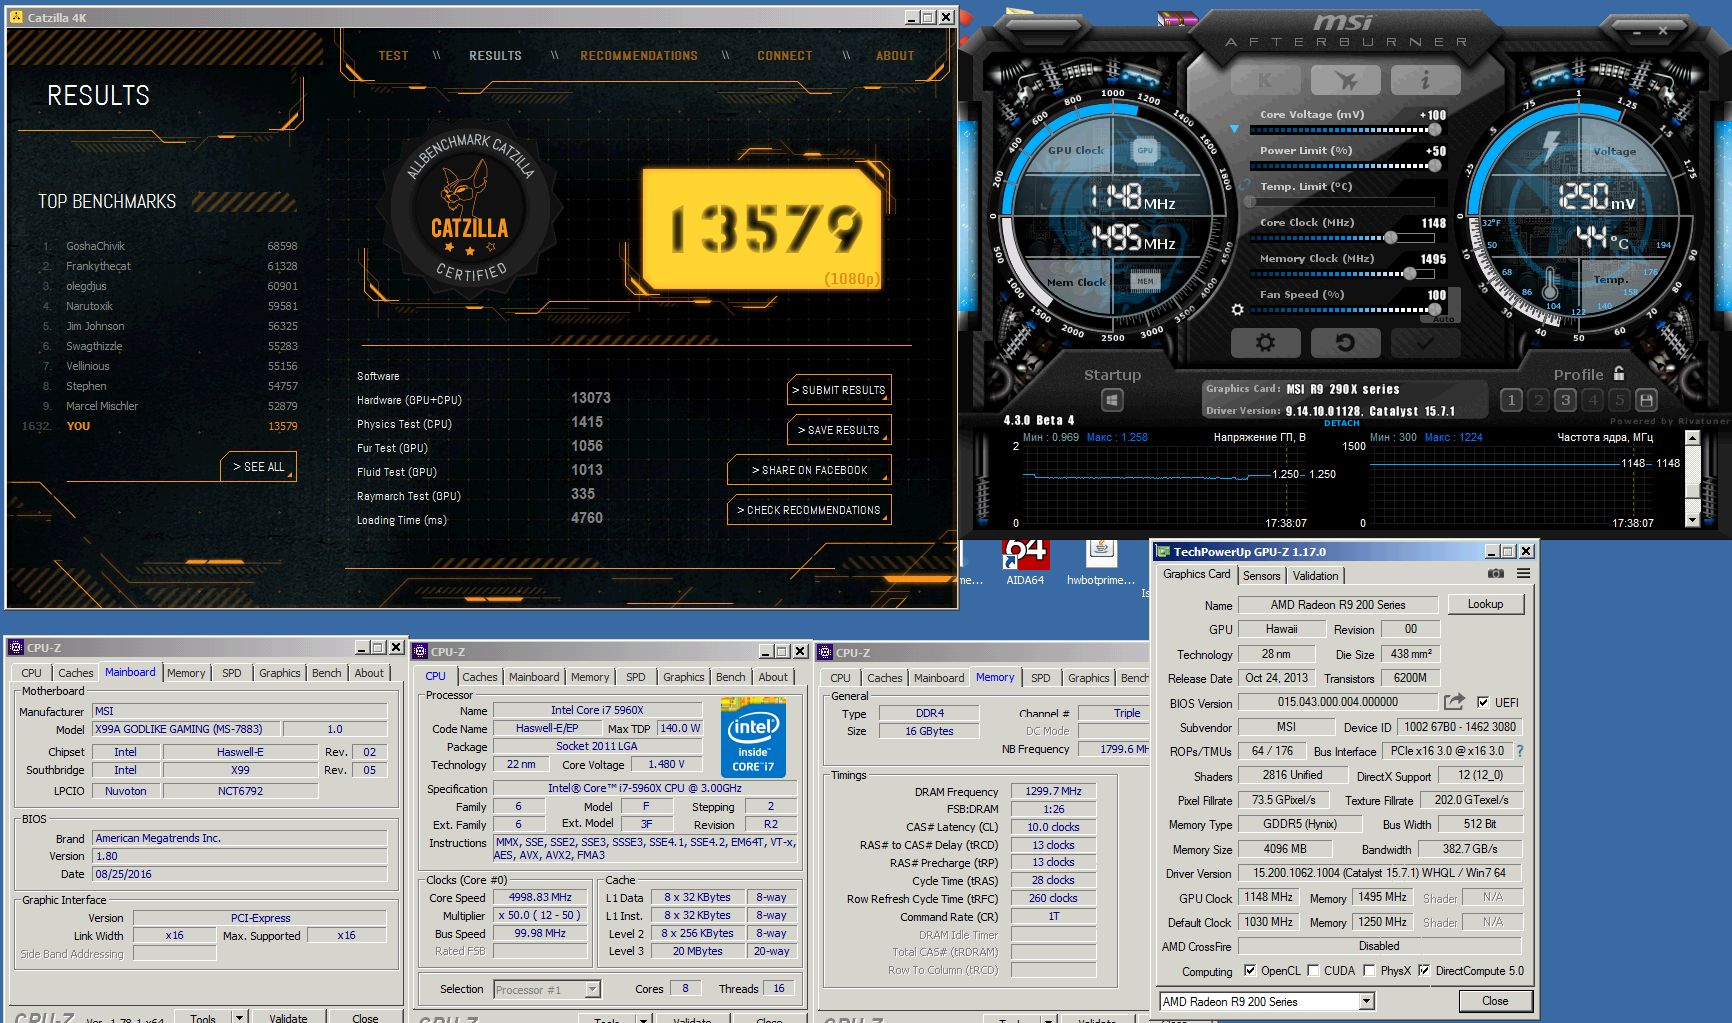The image size is (1732, 1023).
Task: Toggle DirectCompute 5.0 checkbox
Action: point(1424,970)
